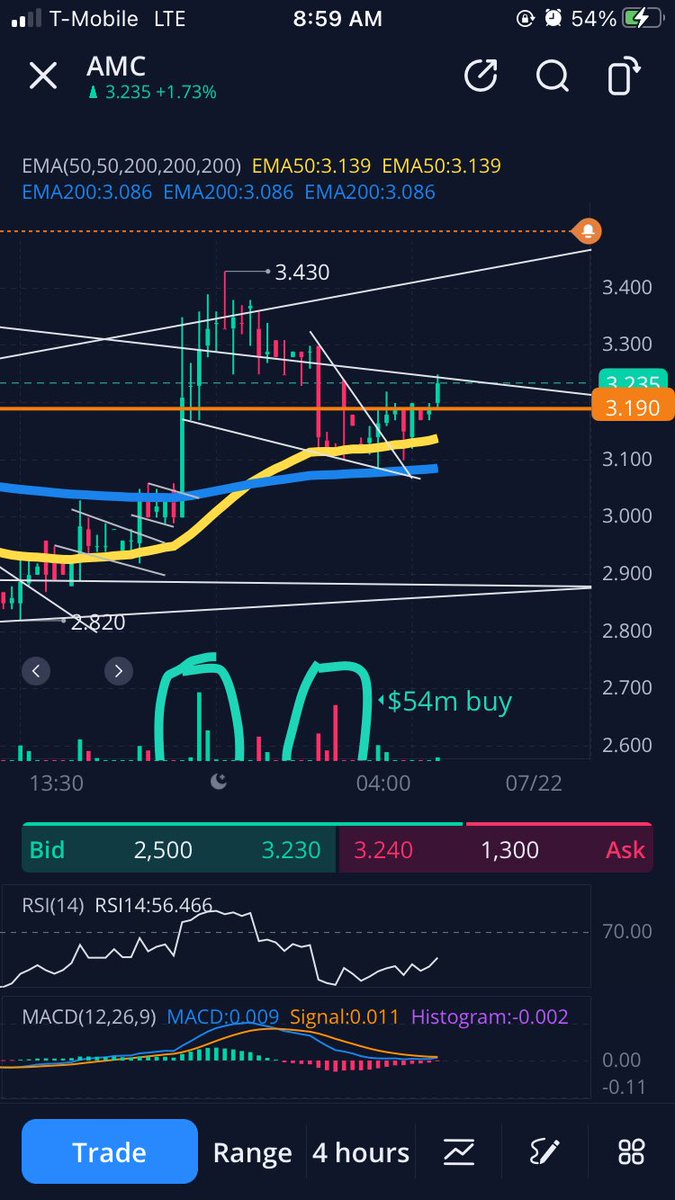This screenshot has width=675, height=1200.
Task: Tap the RSI(14) indicator label
Action: pyautogui.click(x=53, y=906)
